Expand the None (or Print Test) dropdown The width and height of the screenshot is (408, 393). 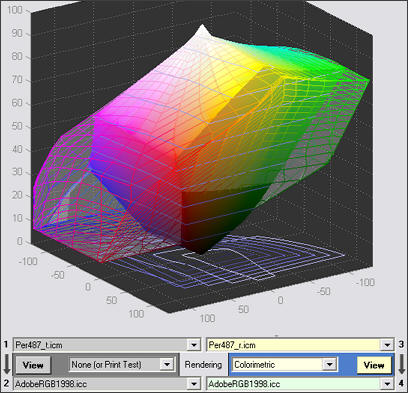pyautogui.click(x=167, y=364)
